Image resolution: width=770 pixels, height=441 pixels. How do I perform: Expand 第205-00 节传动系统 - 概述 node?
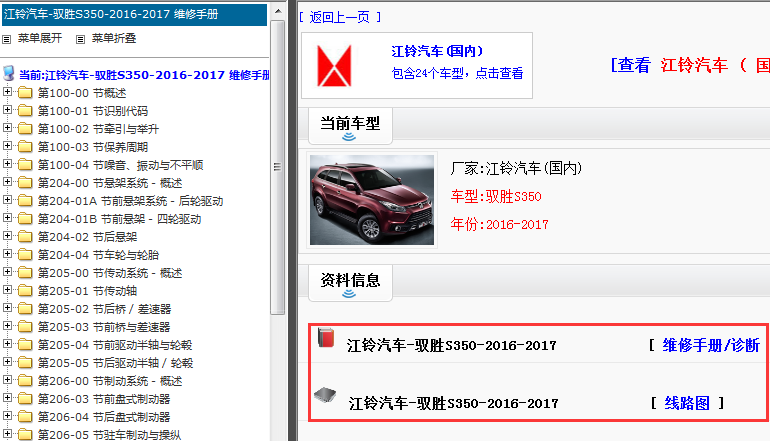click(7, 272)
